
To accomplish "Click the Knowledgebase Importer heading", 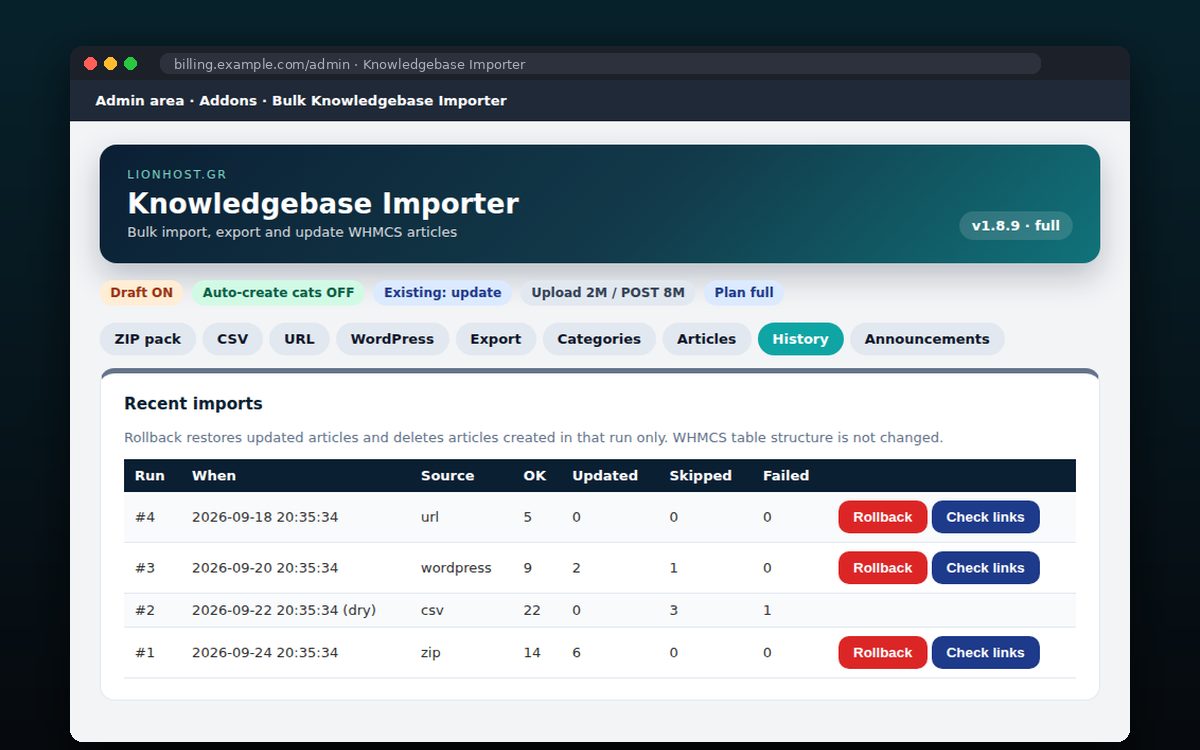I will tap(323, 204).
